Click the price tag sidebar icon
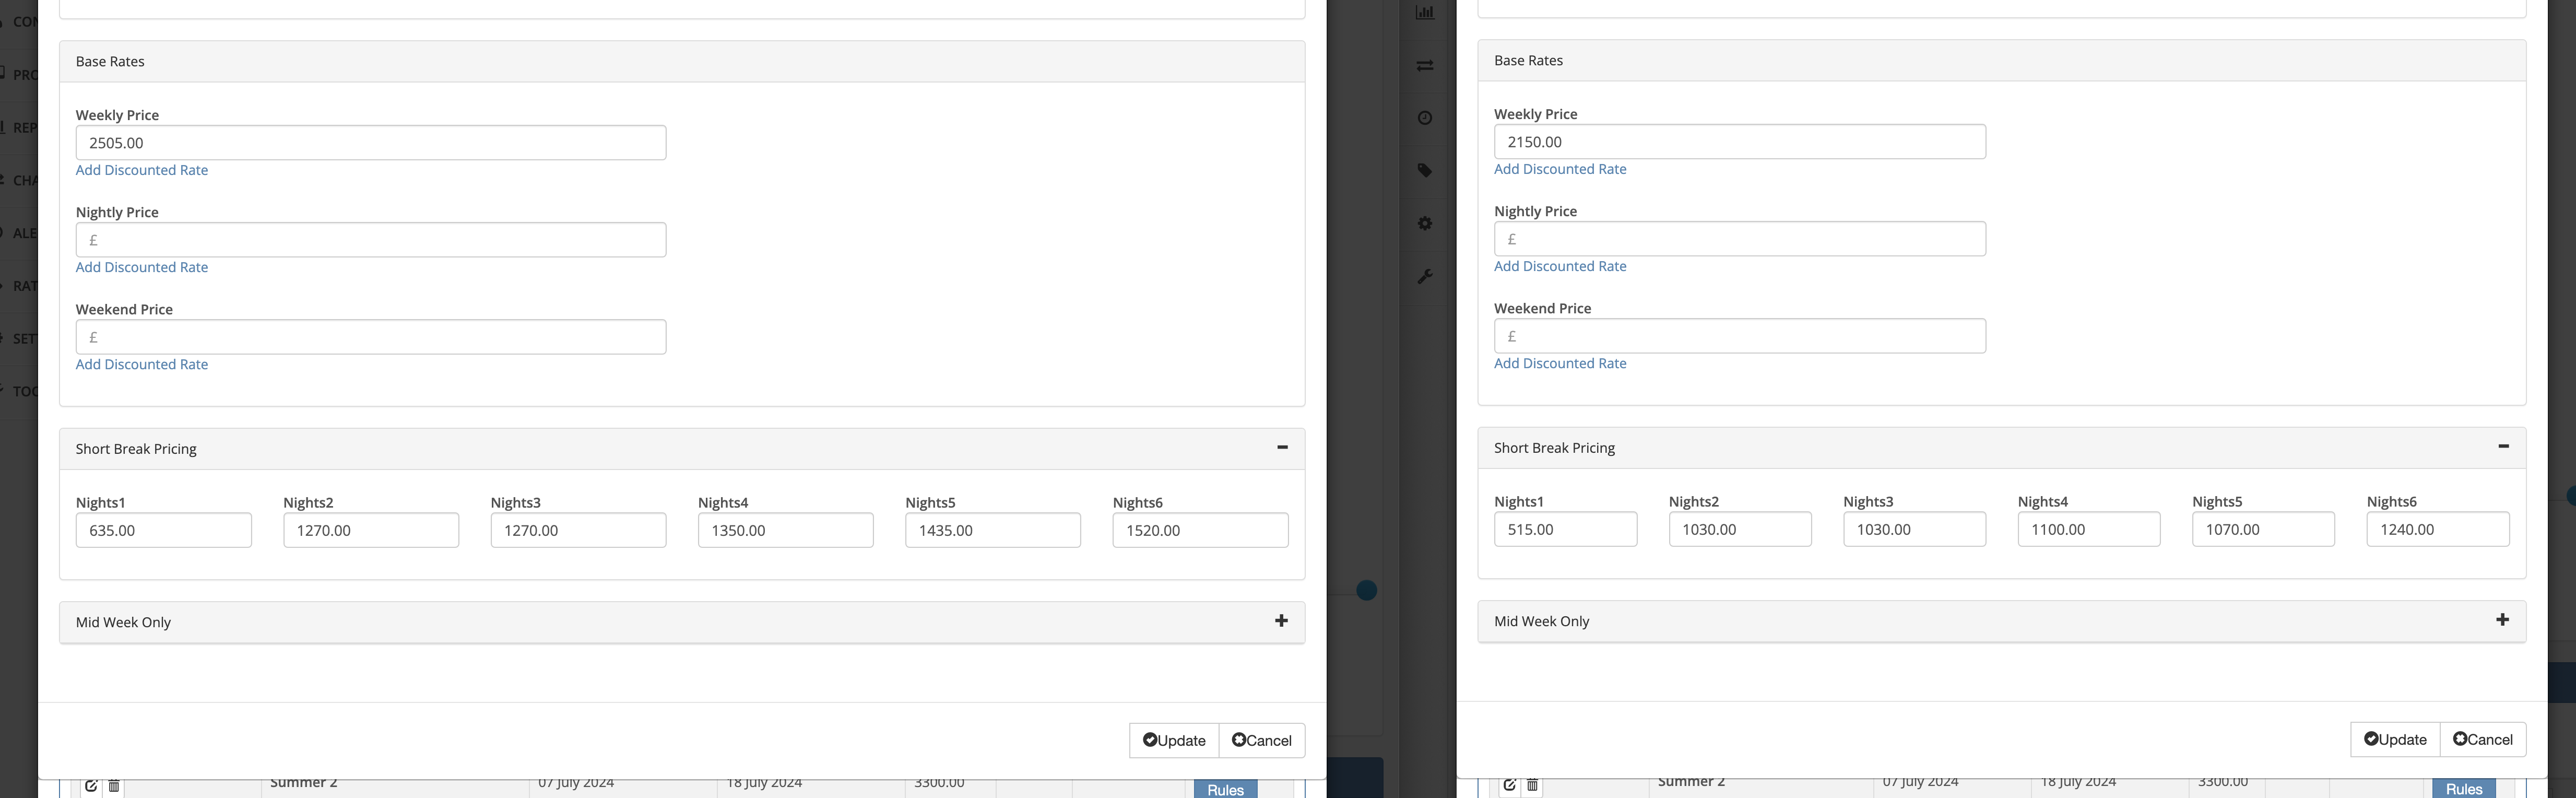Image resolution: width=2576 pixels, height=798 pixels. click(1425, 171)
